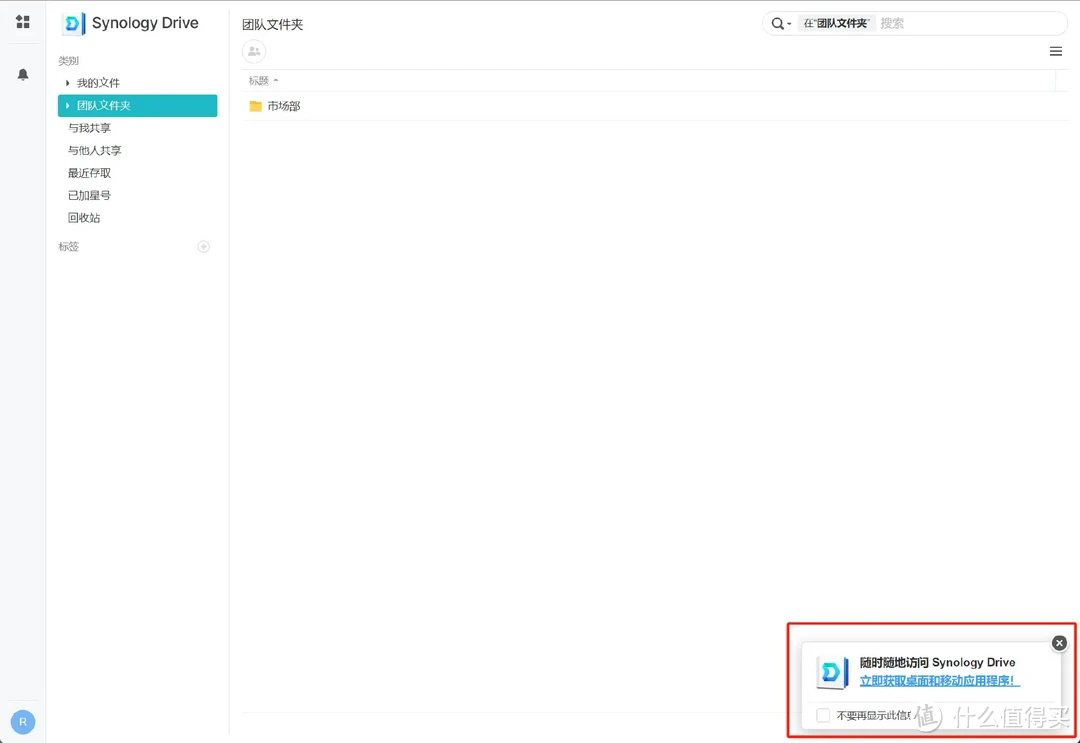Expand the 团队文件夹 tree arrow
Viewport: 1080px width, 743px height.
[68, 106]
